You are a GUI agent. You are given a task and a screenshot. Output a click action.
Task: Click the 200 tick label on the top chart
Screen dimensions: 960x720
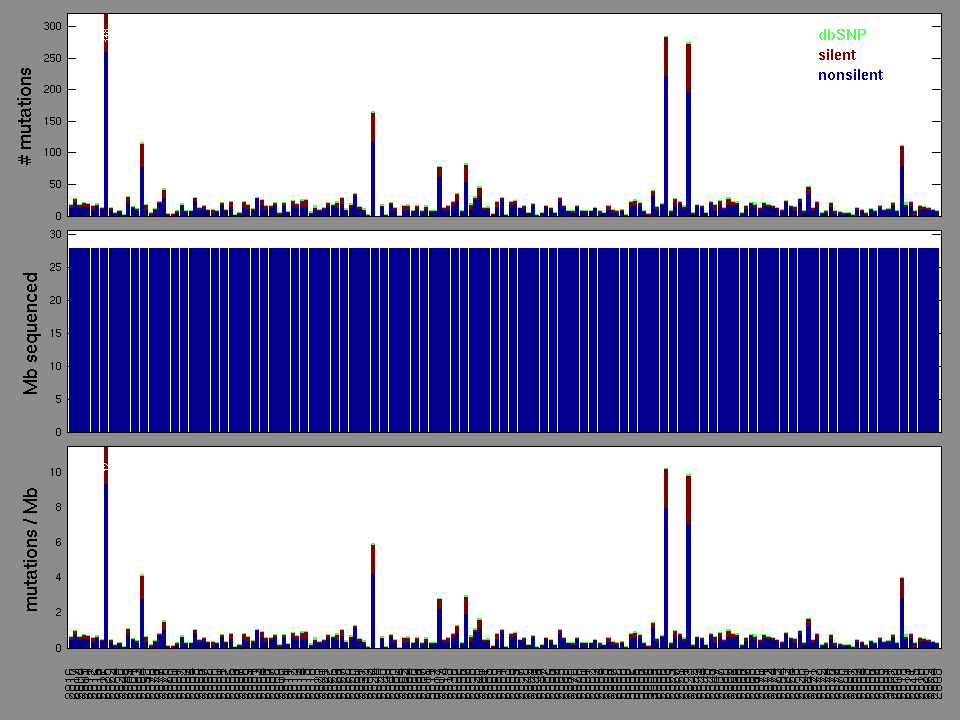pyautogui.click(x=50, y=90)
